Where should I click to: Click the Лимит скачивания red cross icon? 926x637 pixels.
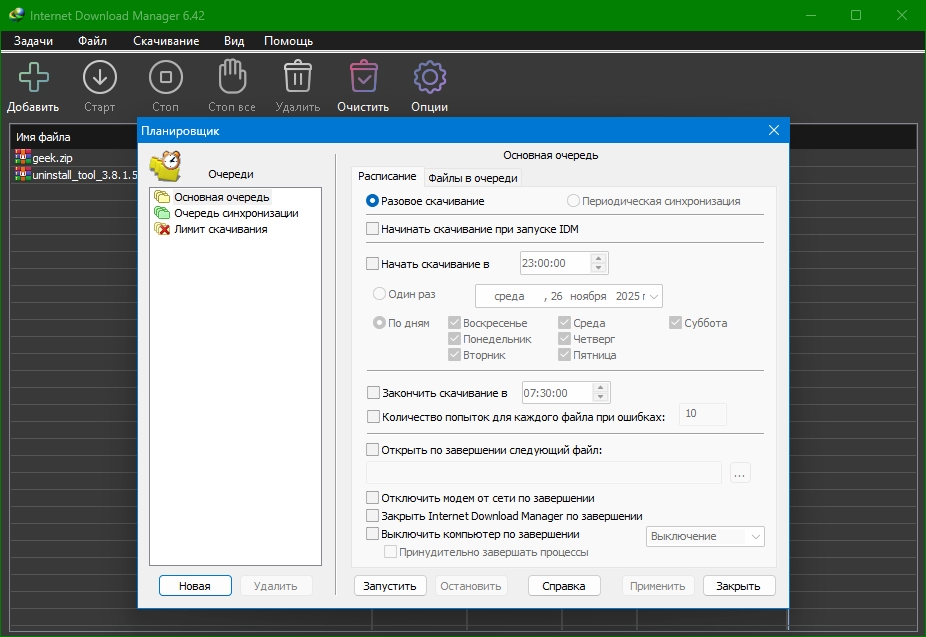pos(162,229)
